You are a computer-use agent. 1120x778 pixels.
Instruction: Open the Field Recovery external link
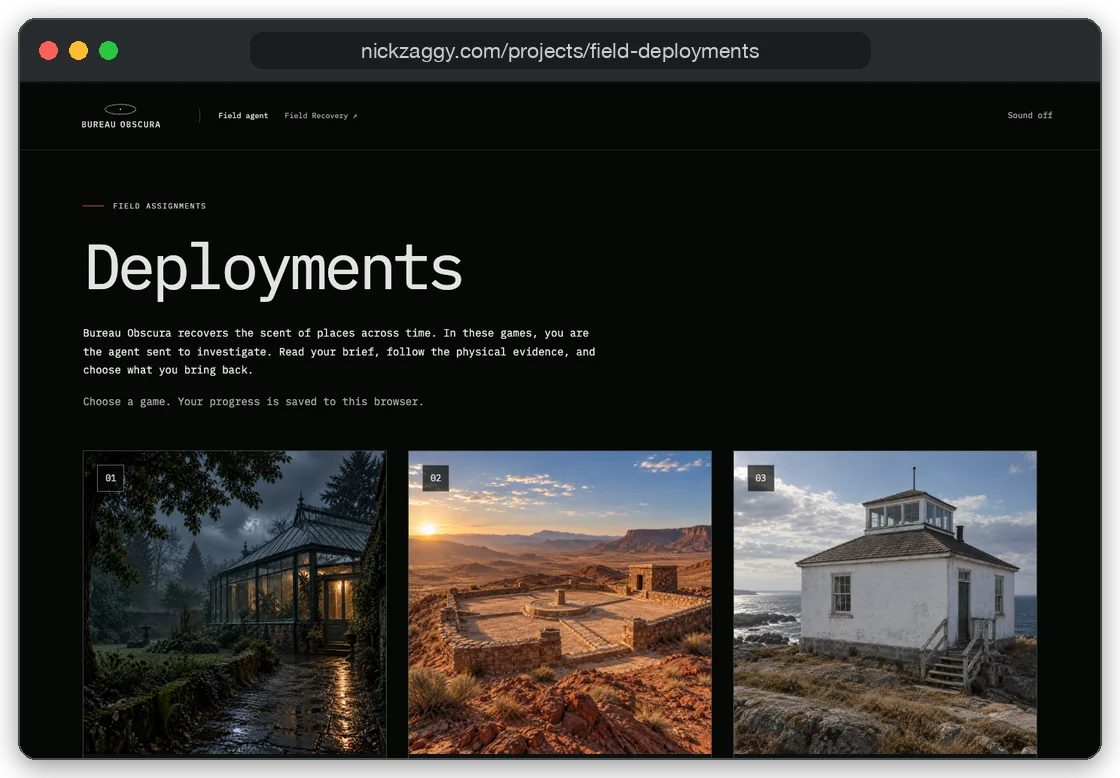pos(321,115)
